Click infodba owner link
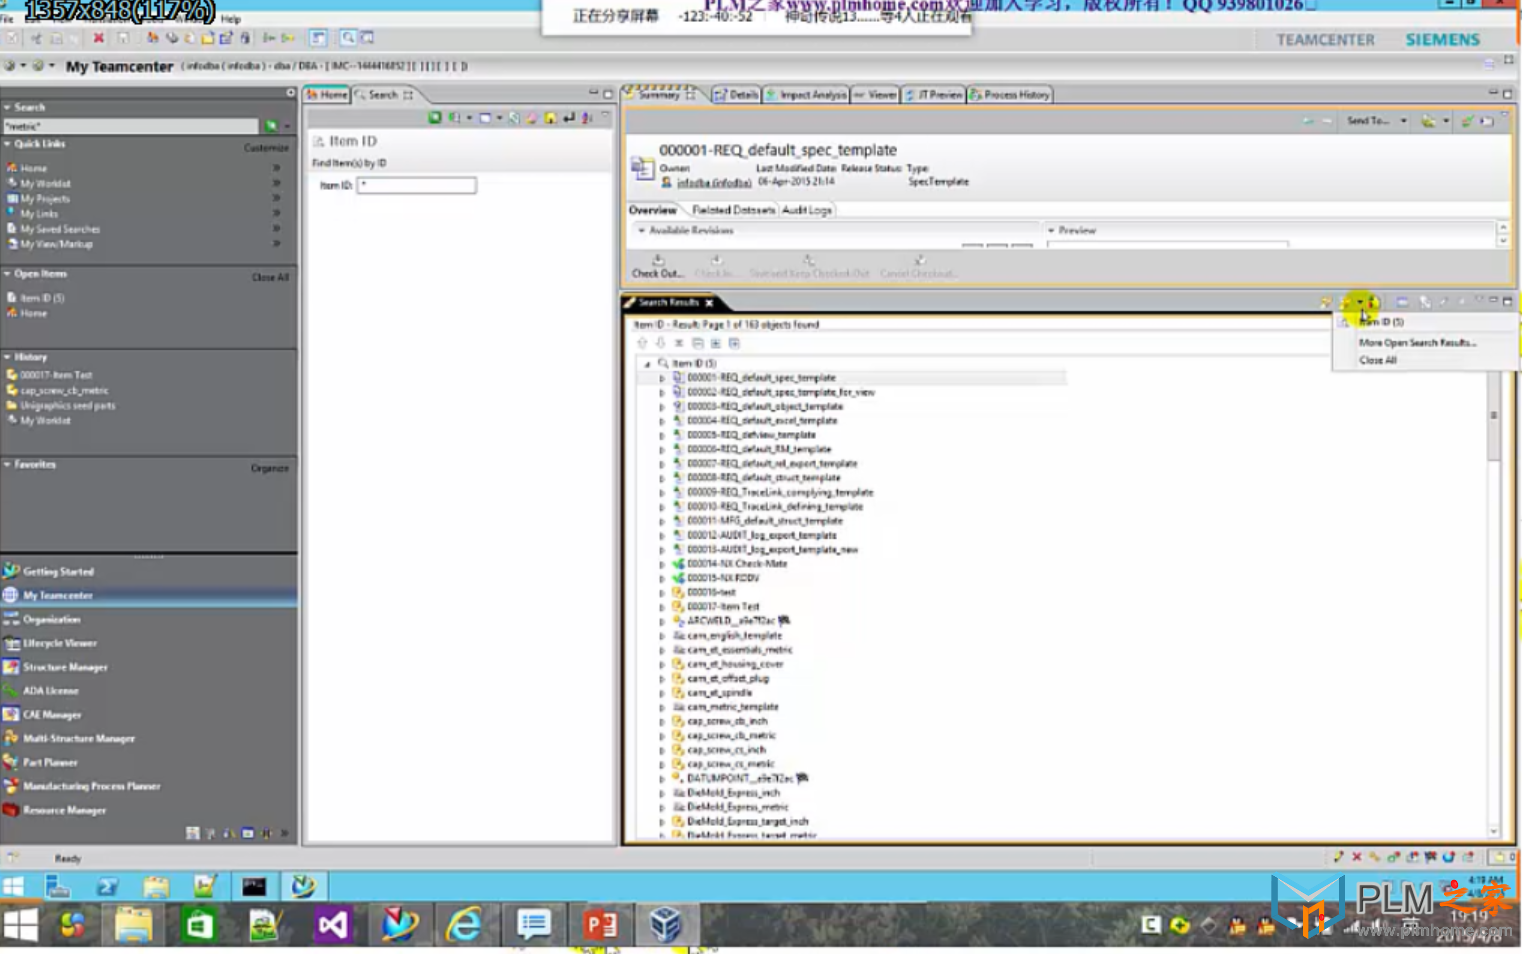Screen dimensions: 1522x954 [714, 183]
